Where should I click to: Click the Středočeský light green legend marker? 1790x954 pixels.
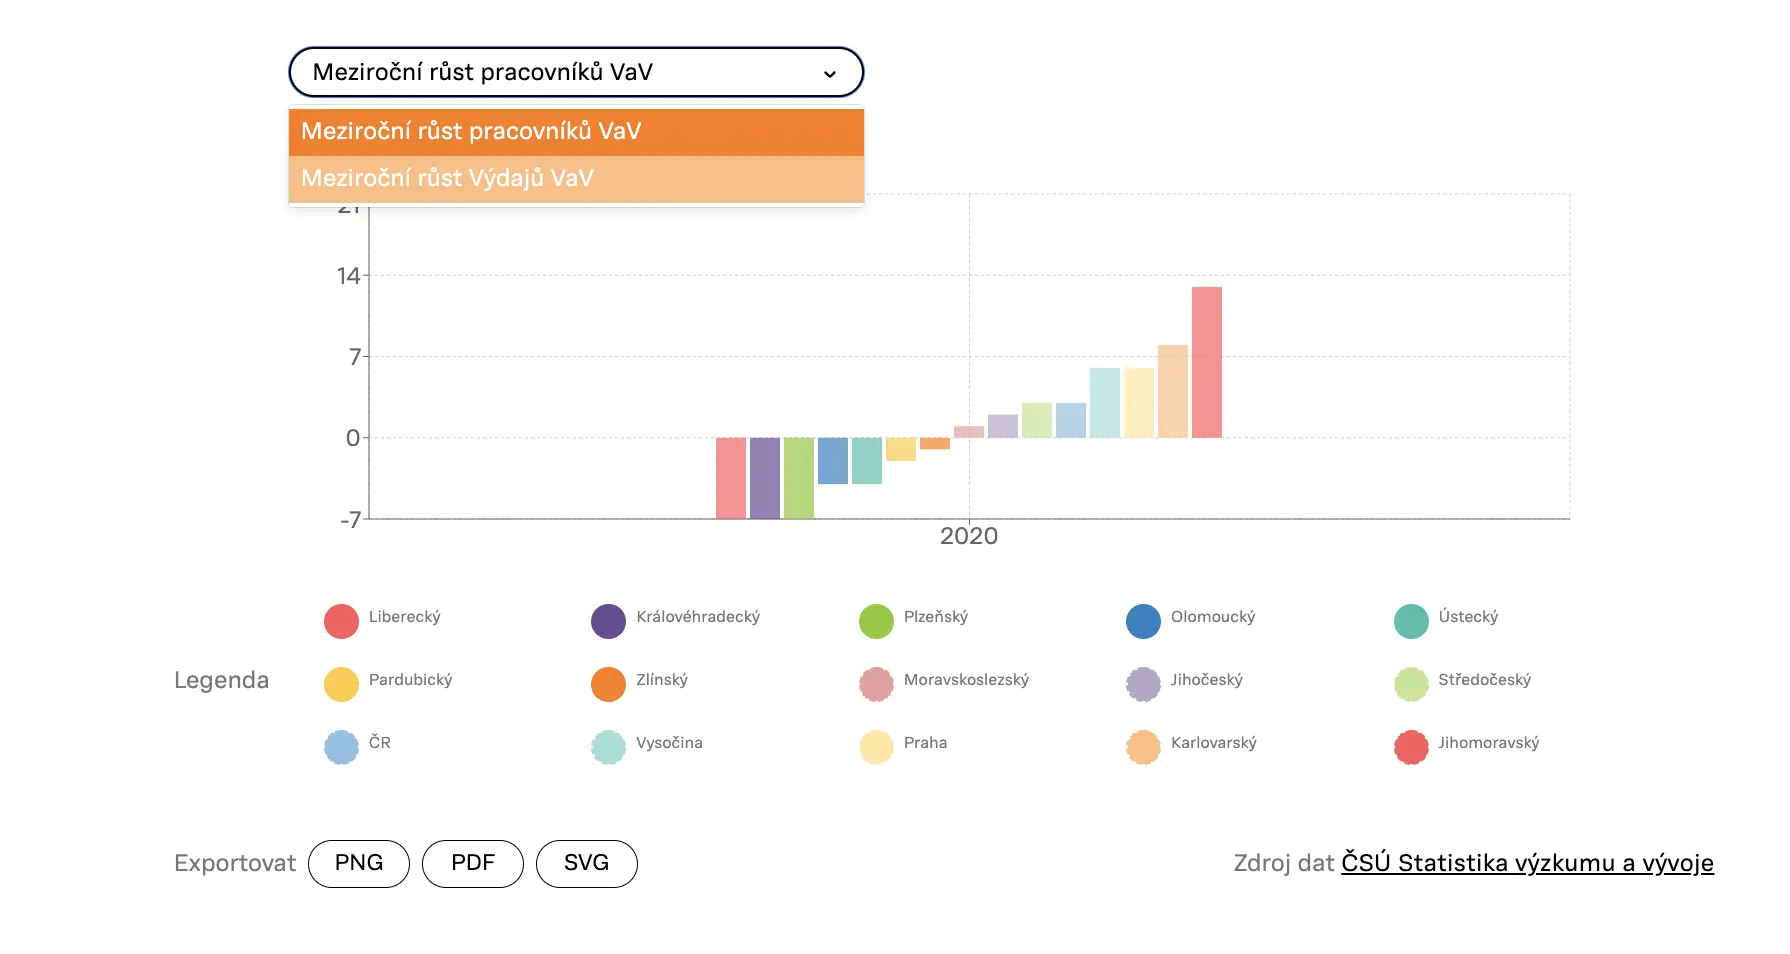pos(1411,684)
